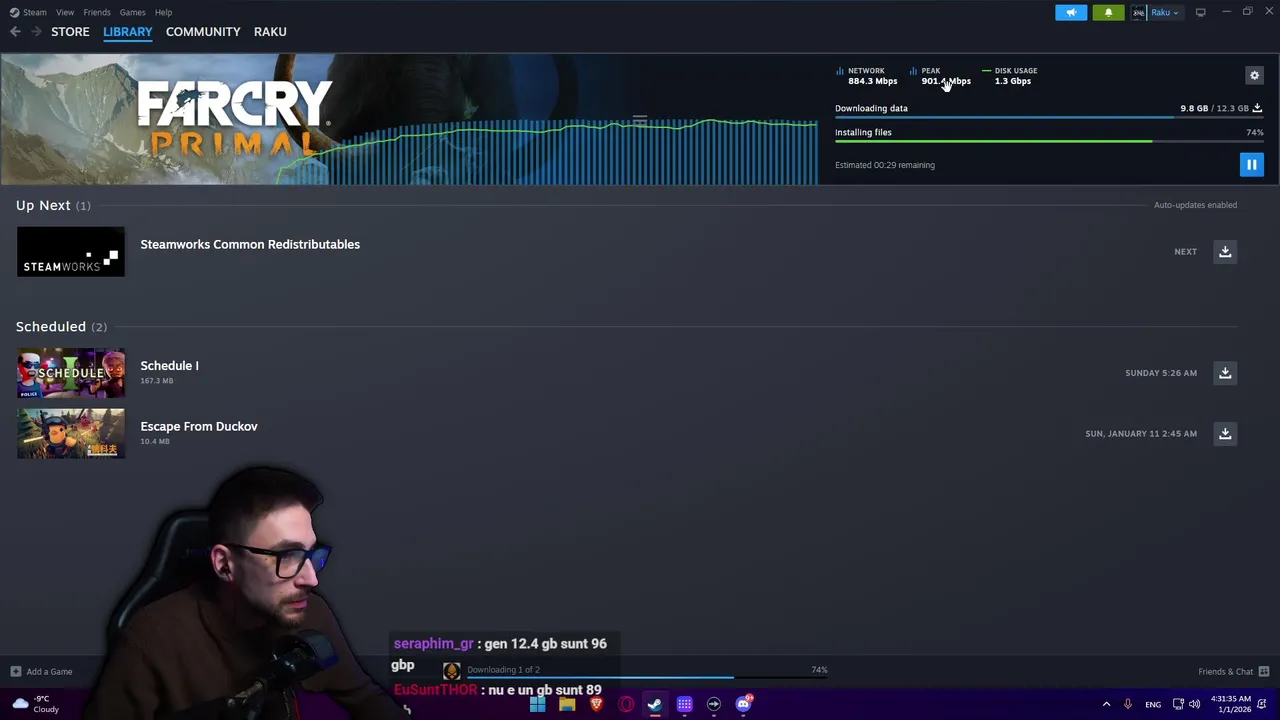Click the NETWORK speed stat
The width and height of the screenshot is (1280, 720).
click(867, 76)
